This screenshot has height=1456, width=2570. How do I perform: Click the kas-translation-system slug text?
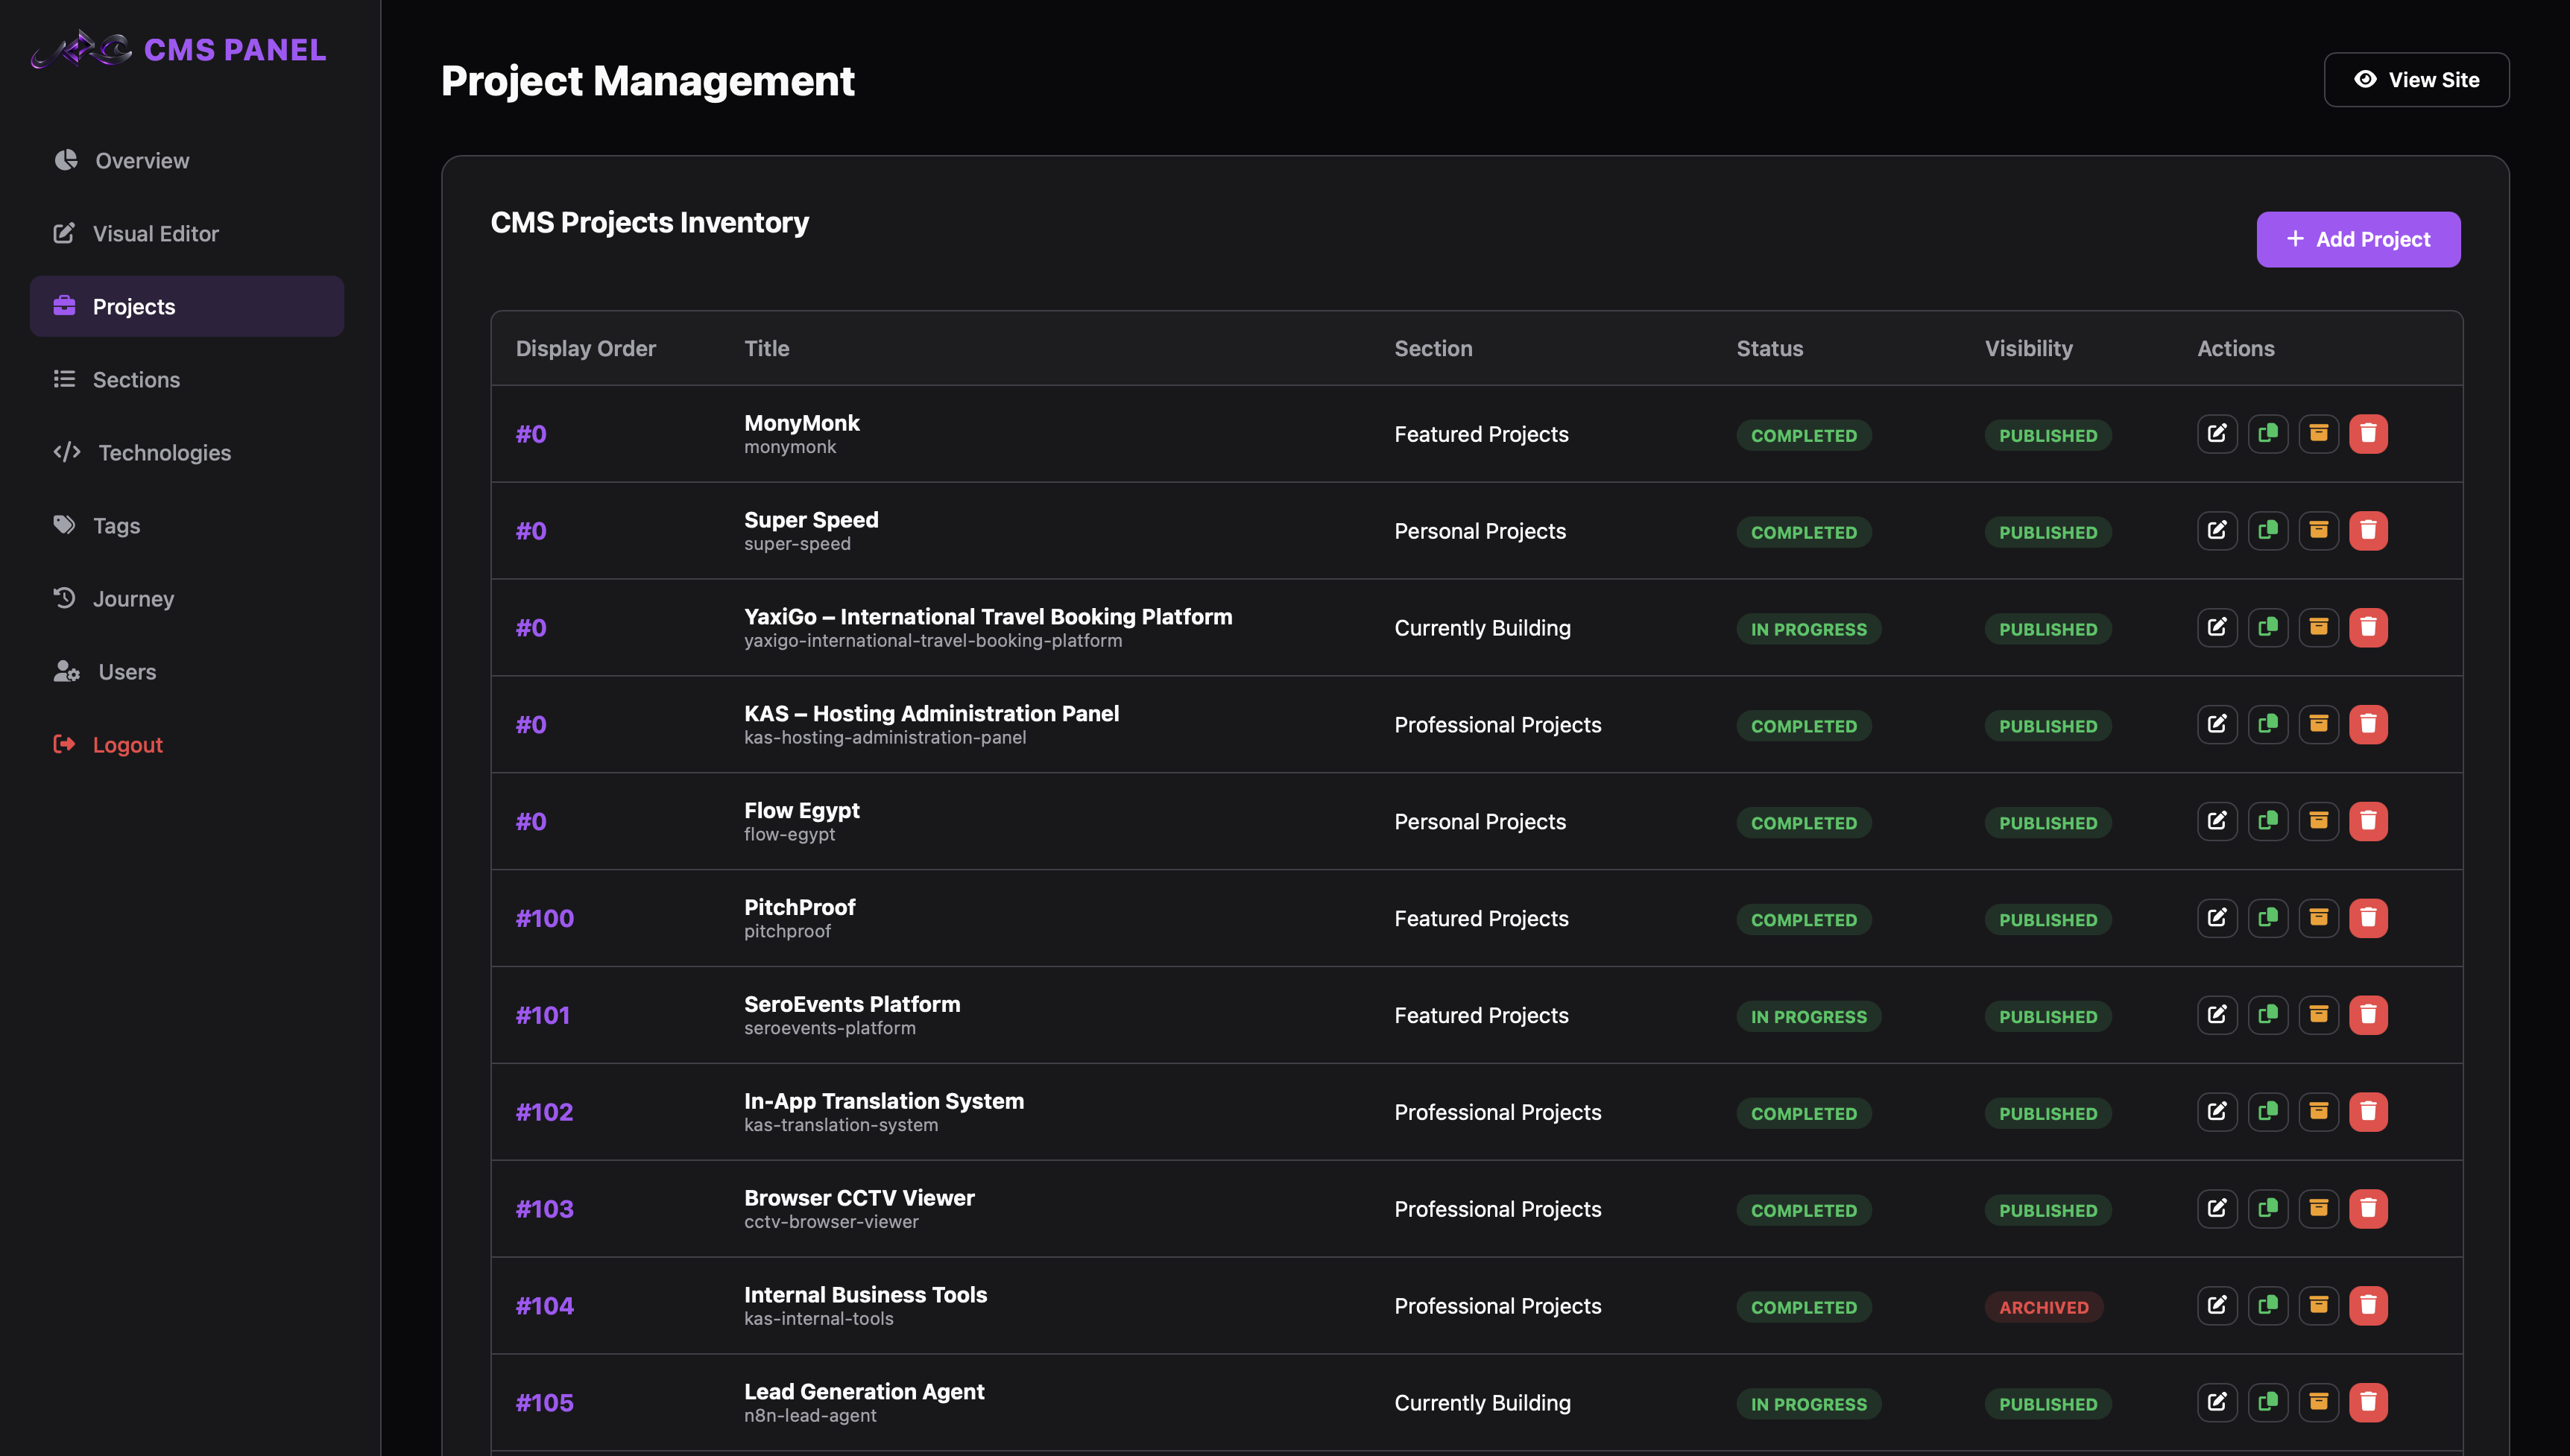pyautogui.click(x=841, y=1125)
